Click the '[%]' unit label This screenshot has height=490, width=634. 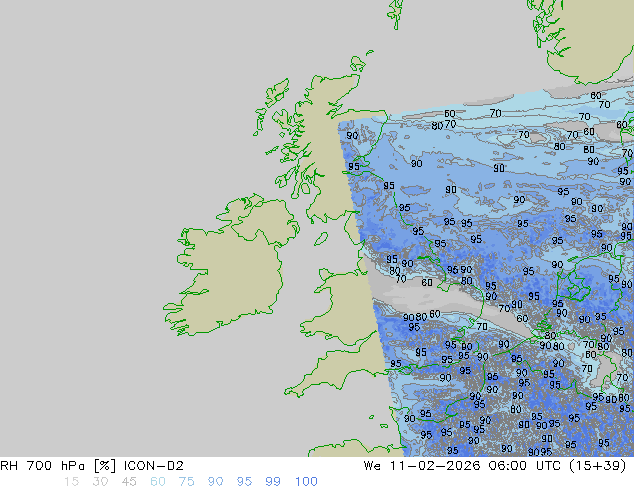click(104, 466)
